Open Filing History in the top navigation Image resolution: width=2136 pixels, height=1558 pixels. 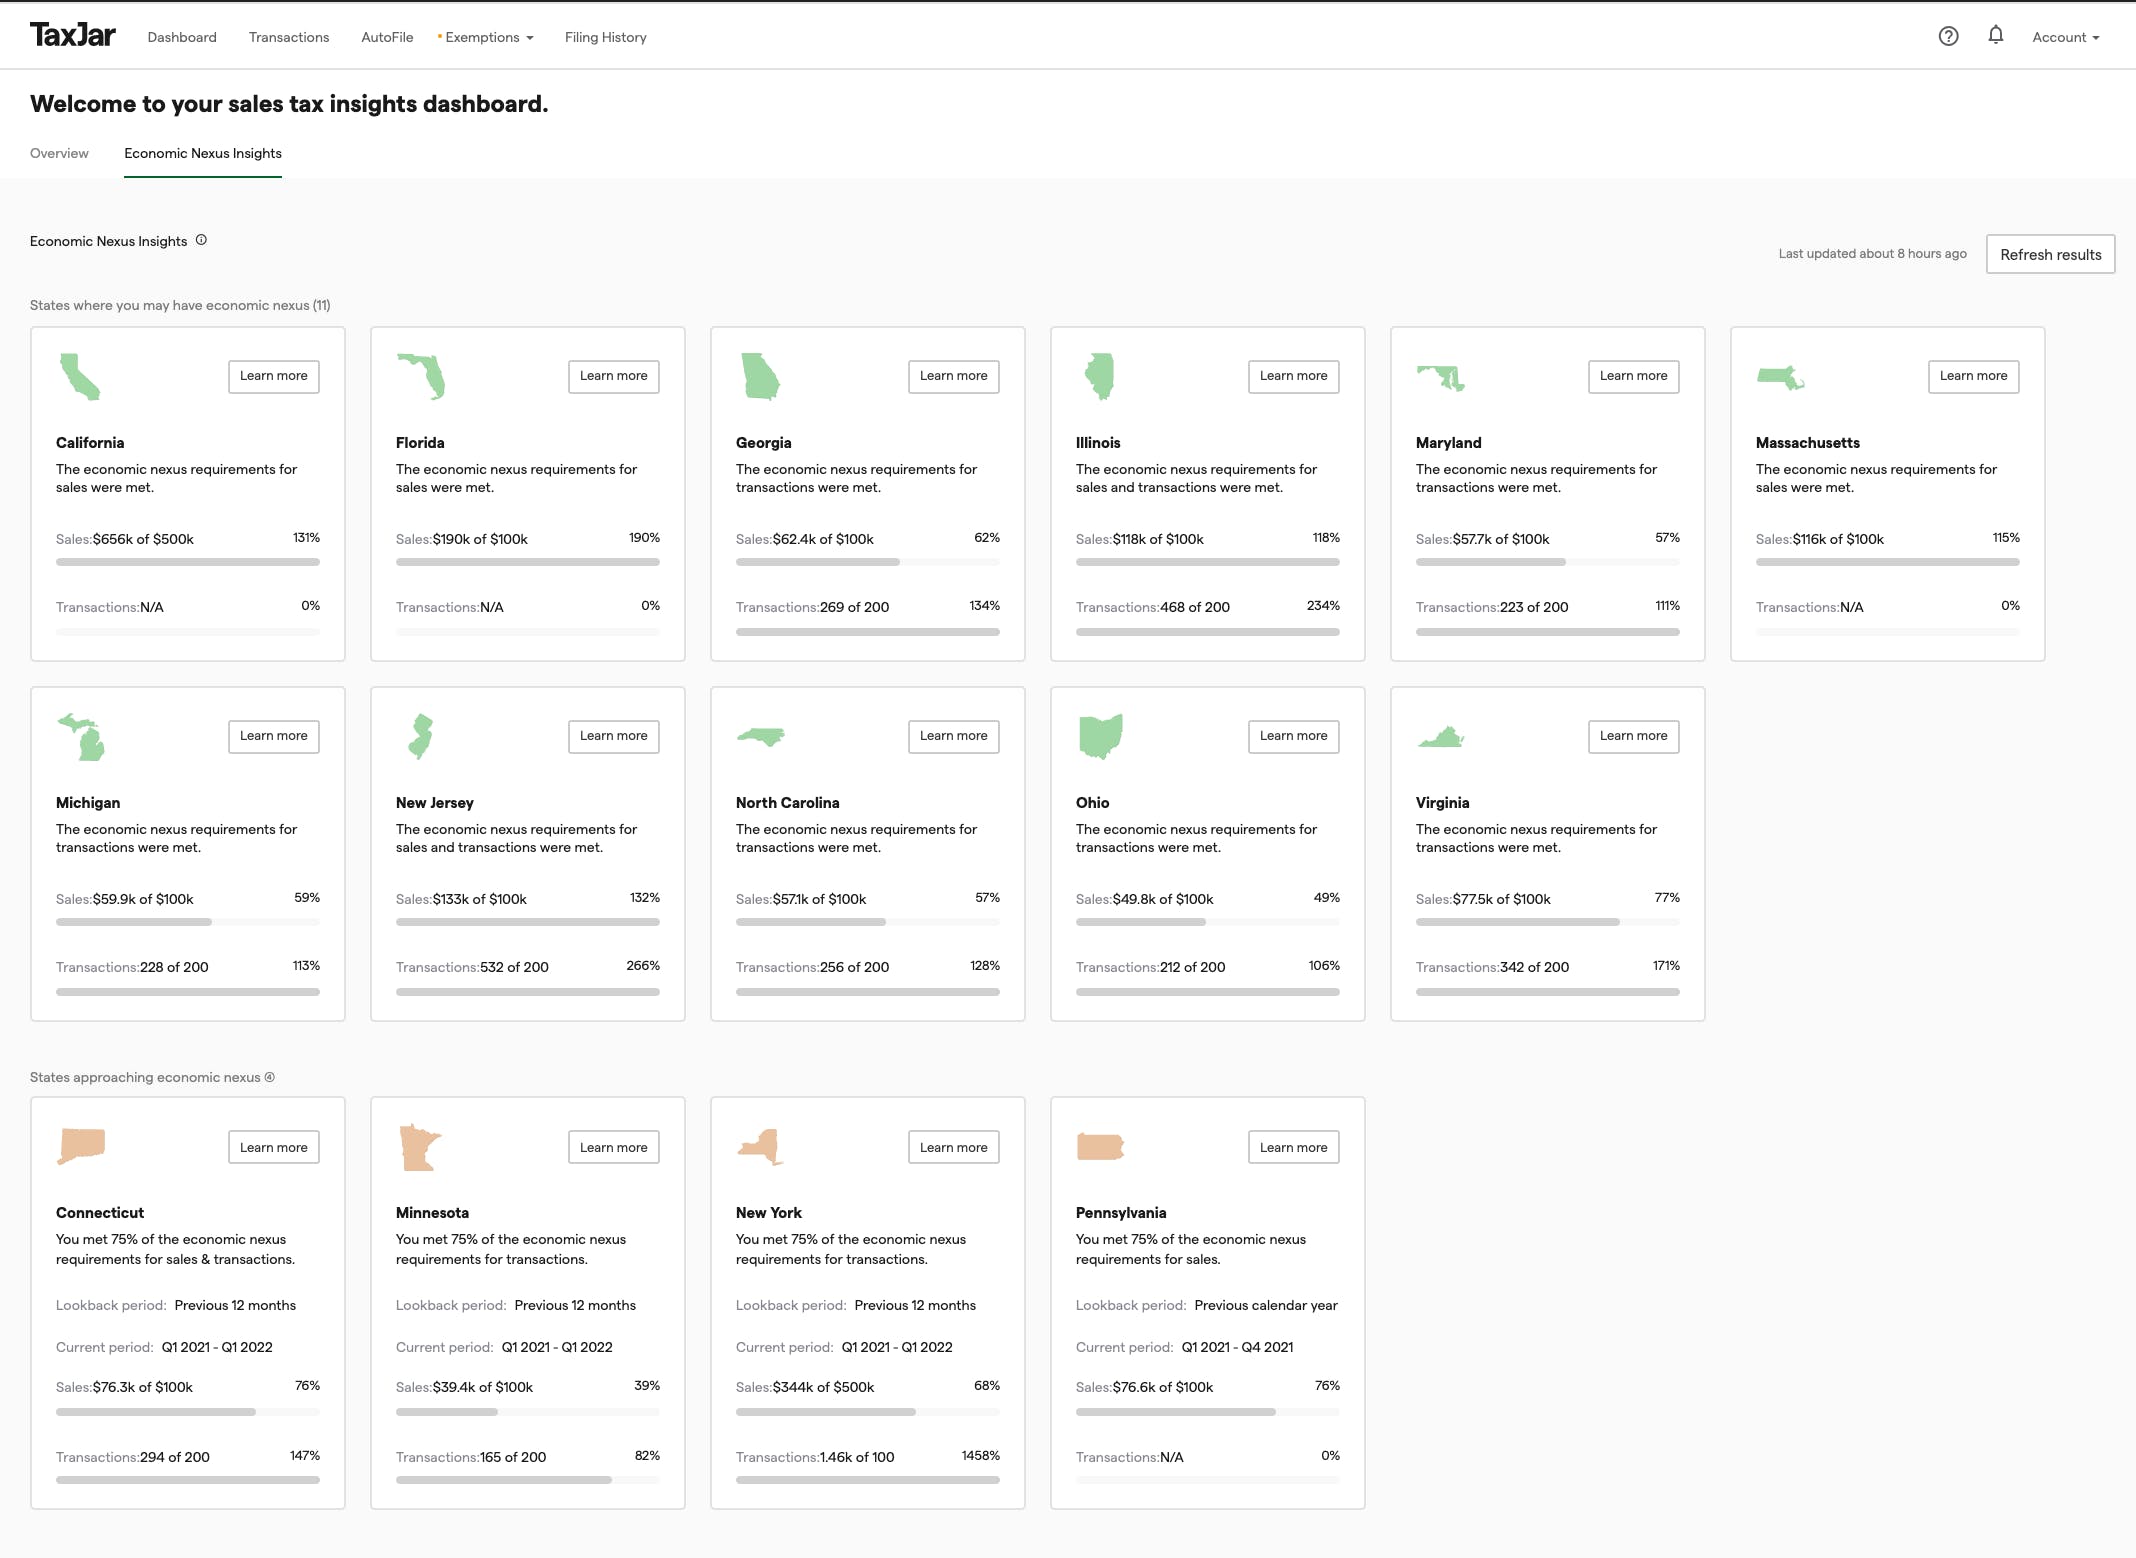point(606,37)
